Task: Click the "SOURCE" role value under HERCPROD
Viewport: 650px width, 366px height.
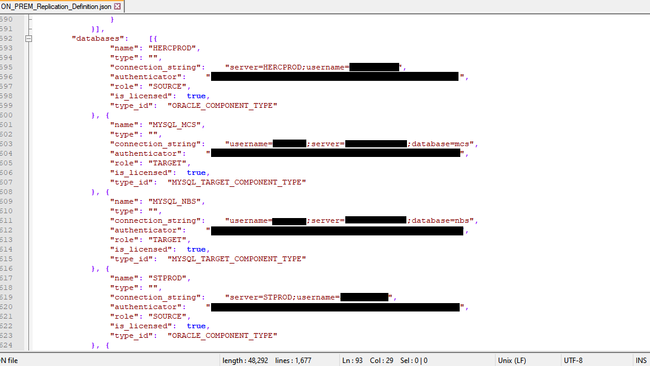Action: 167,87
